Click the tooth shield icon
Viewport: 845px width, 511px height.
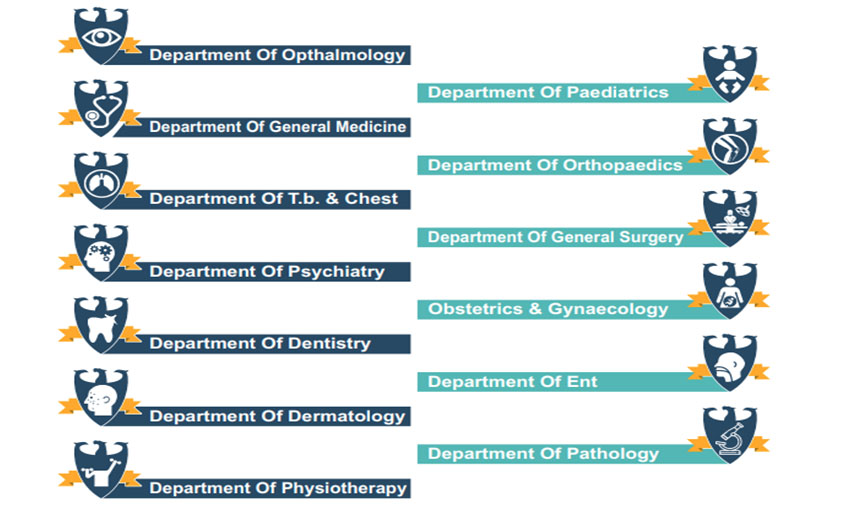click(x=101, y=325)
